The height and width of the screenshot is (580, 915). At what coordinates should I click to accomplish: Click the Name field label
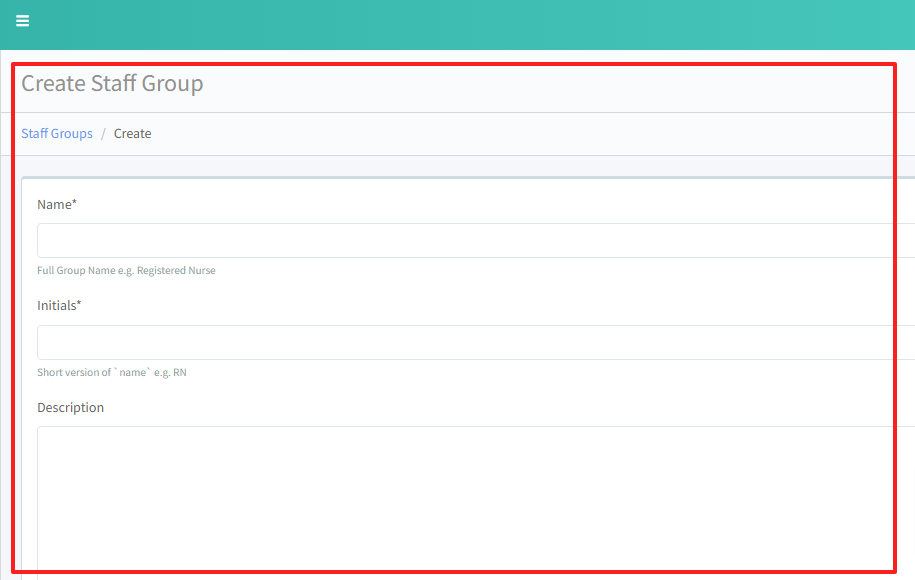54,205
